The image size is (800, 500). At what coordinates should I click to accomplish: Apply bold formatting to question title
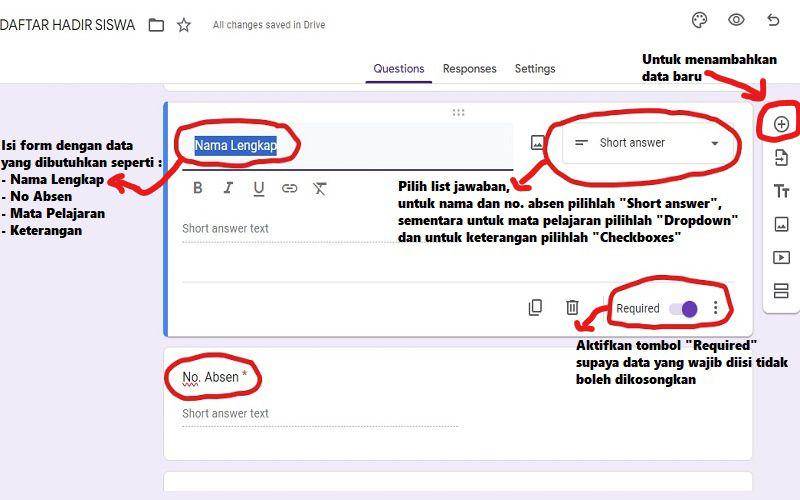pos(198,188)
